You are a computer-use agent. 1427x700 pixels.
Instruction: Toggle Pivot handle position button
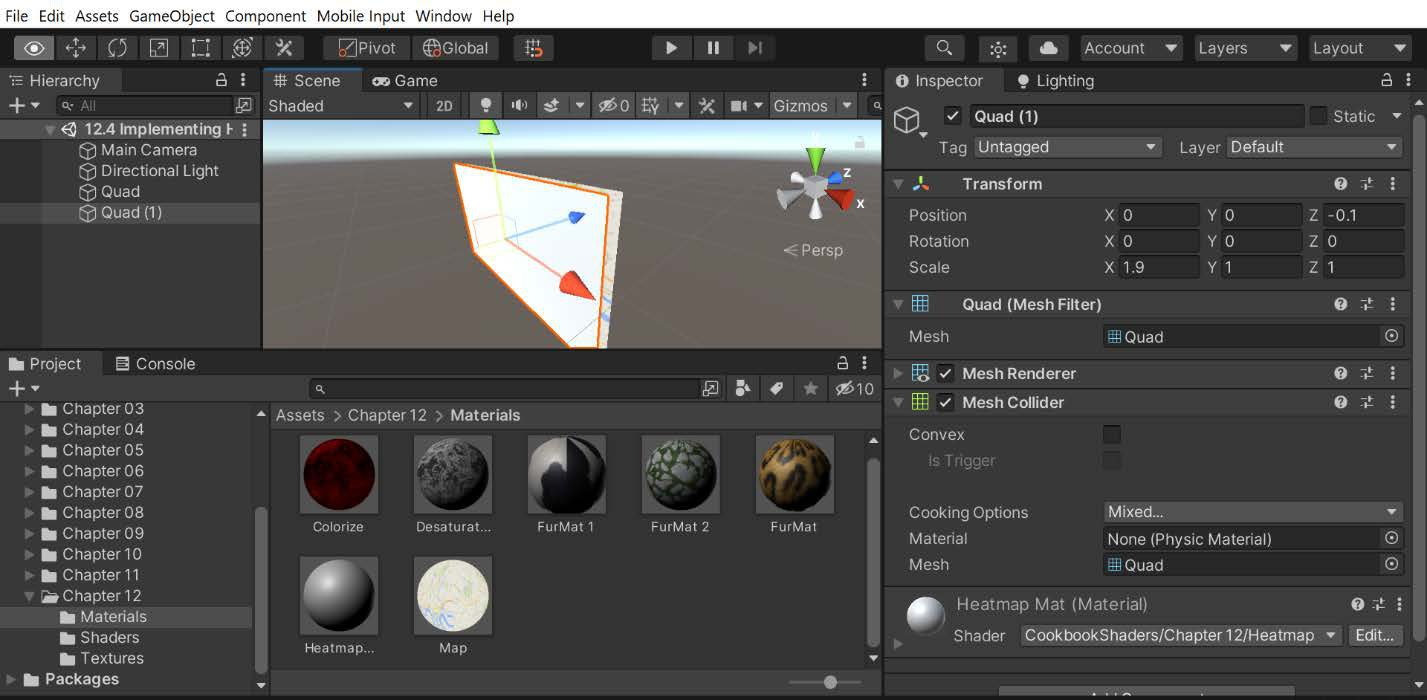click(366, 48)
